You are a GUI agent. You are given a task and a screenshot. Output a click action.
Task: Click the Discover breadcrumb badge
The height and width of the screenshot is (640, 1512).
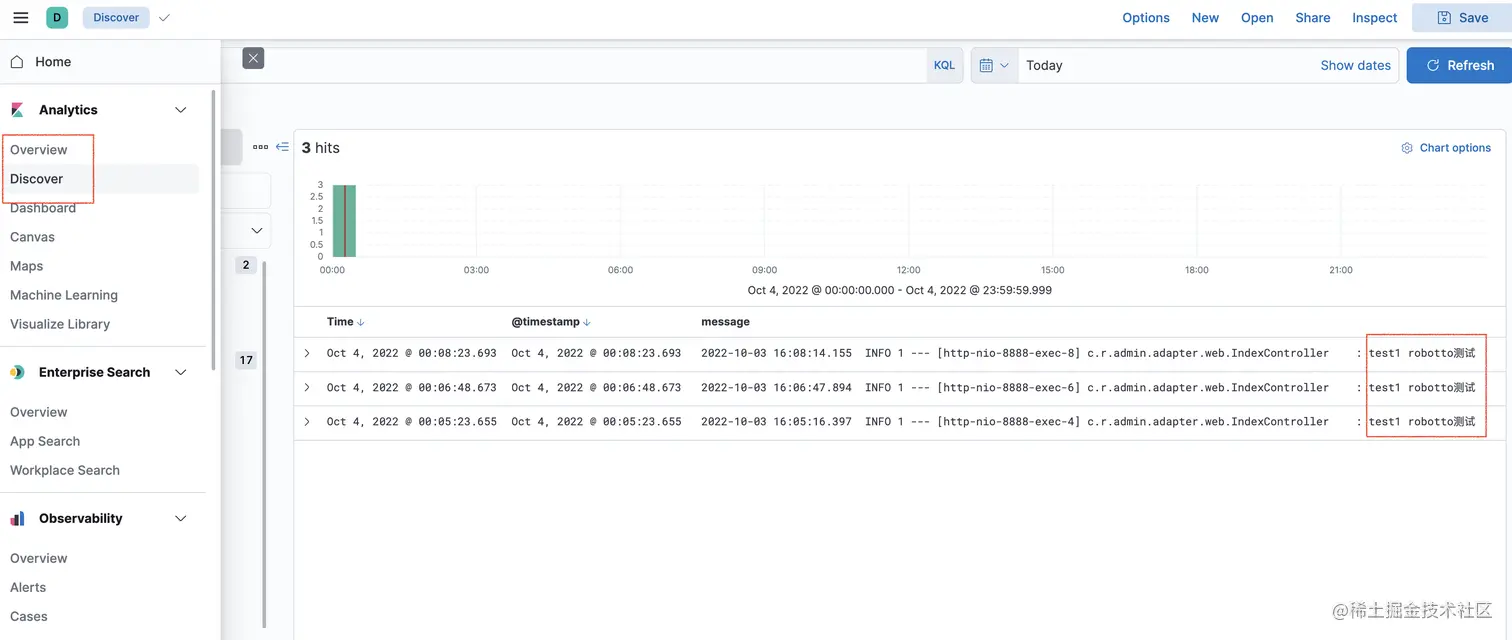coord(116,17)
